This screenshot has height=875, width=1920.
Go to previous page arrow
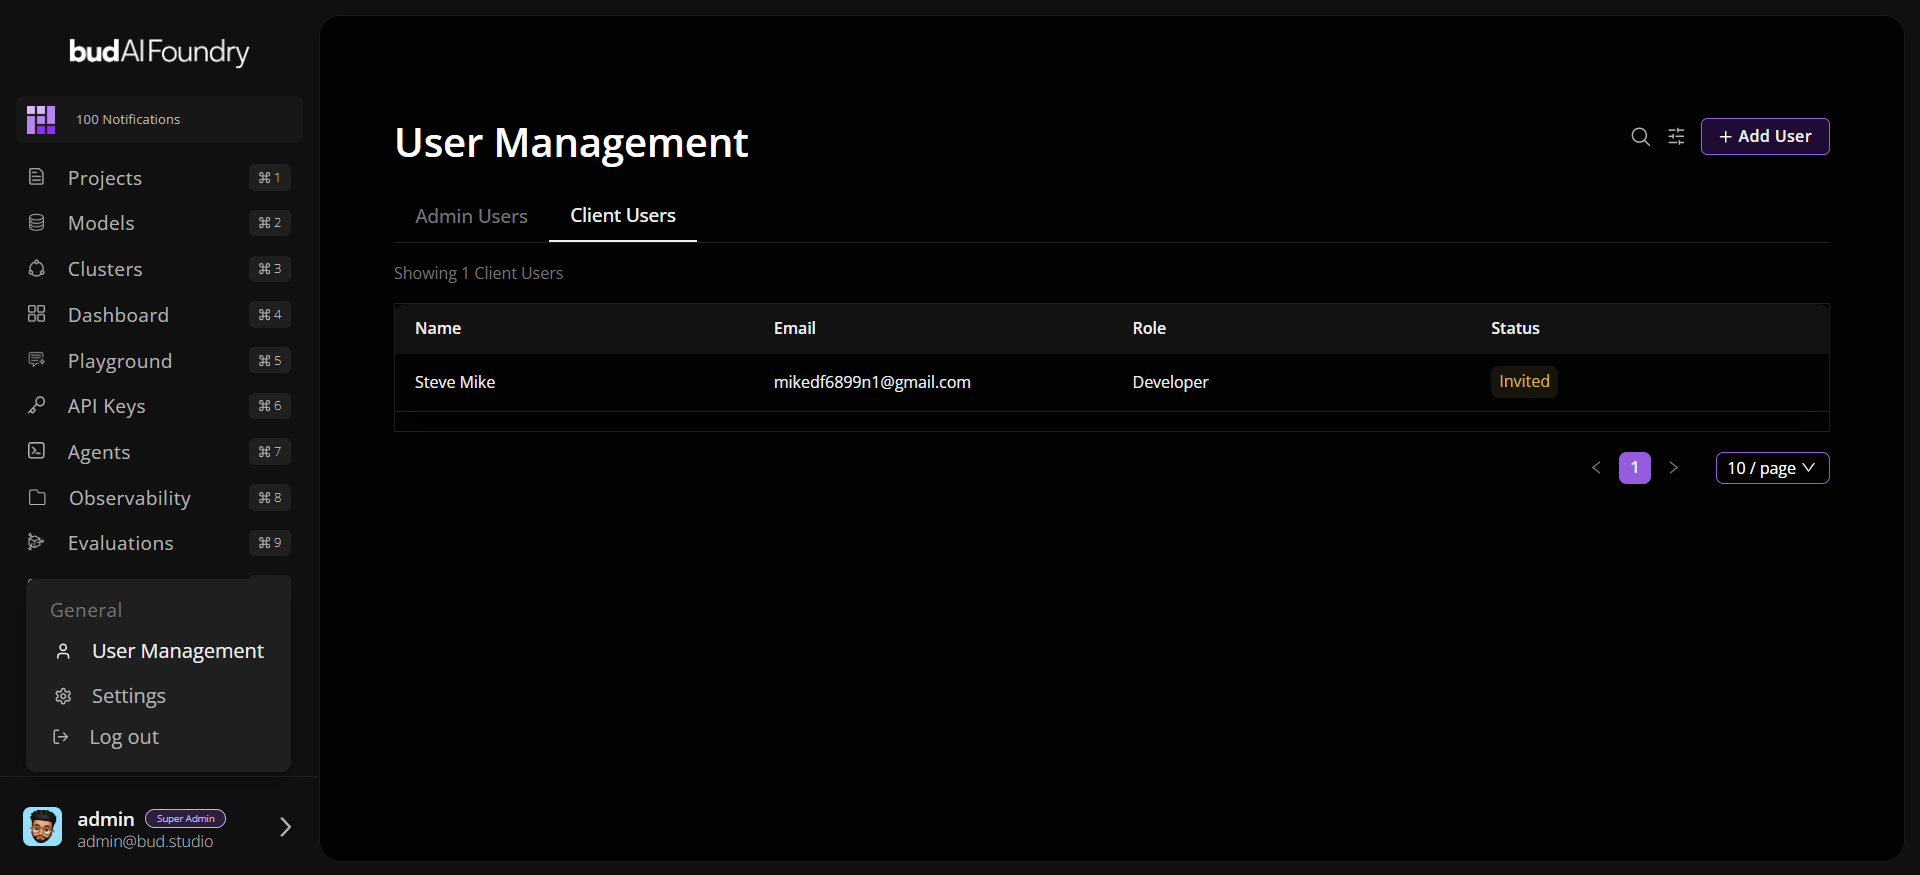1596,468
